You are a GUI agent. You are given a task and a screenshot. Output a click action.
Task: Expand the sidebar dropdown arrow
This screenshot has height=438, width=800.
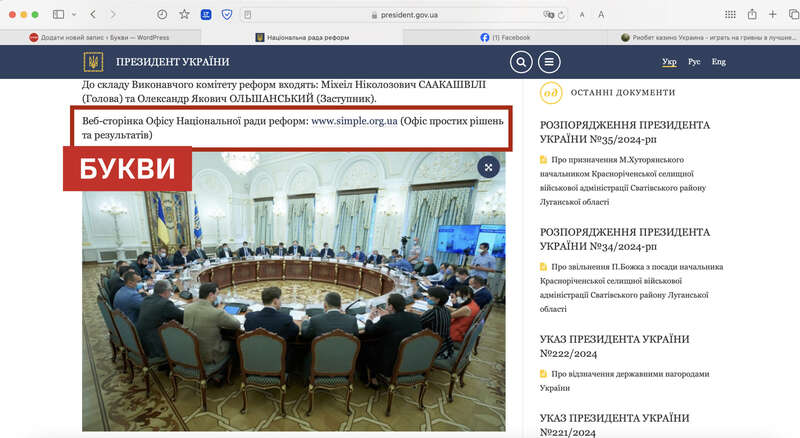[x=73, y=15]
